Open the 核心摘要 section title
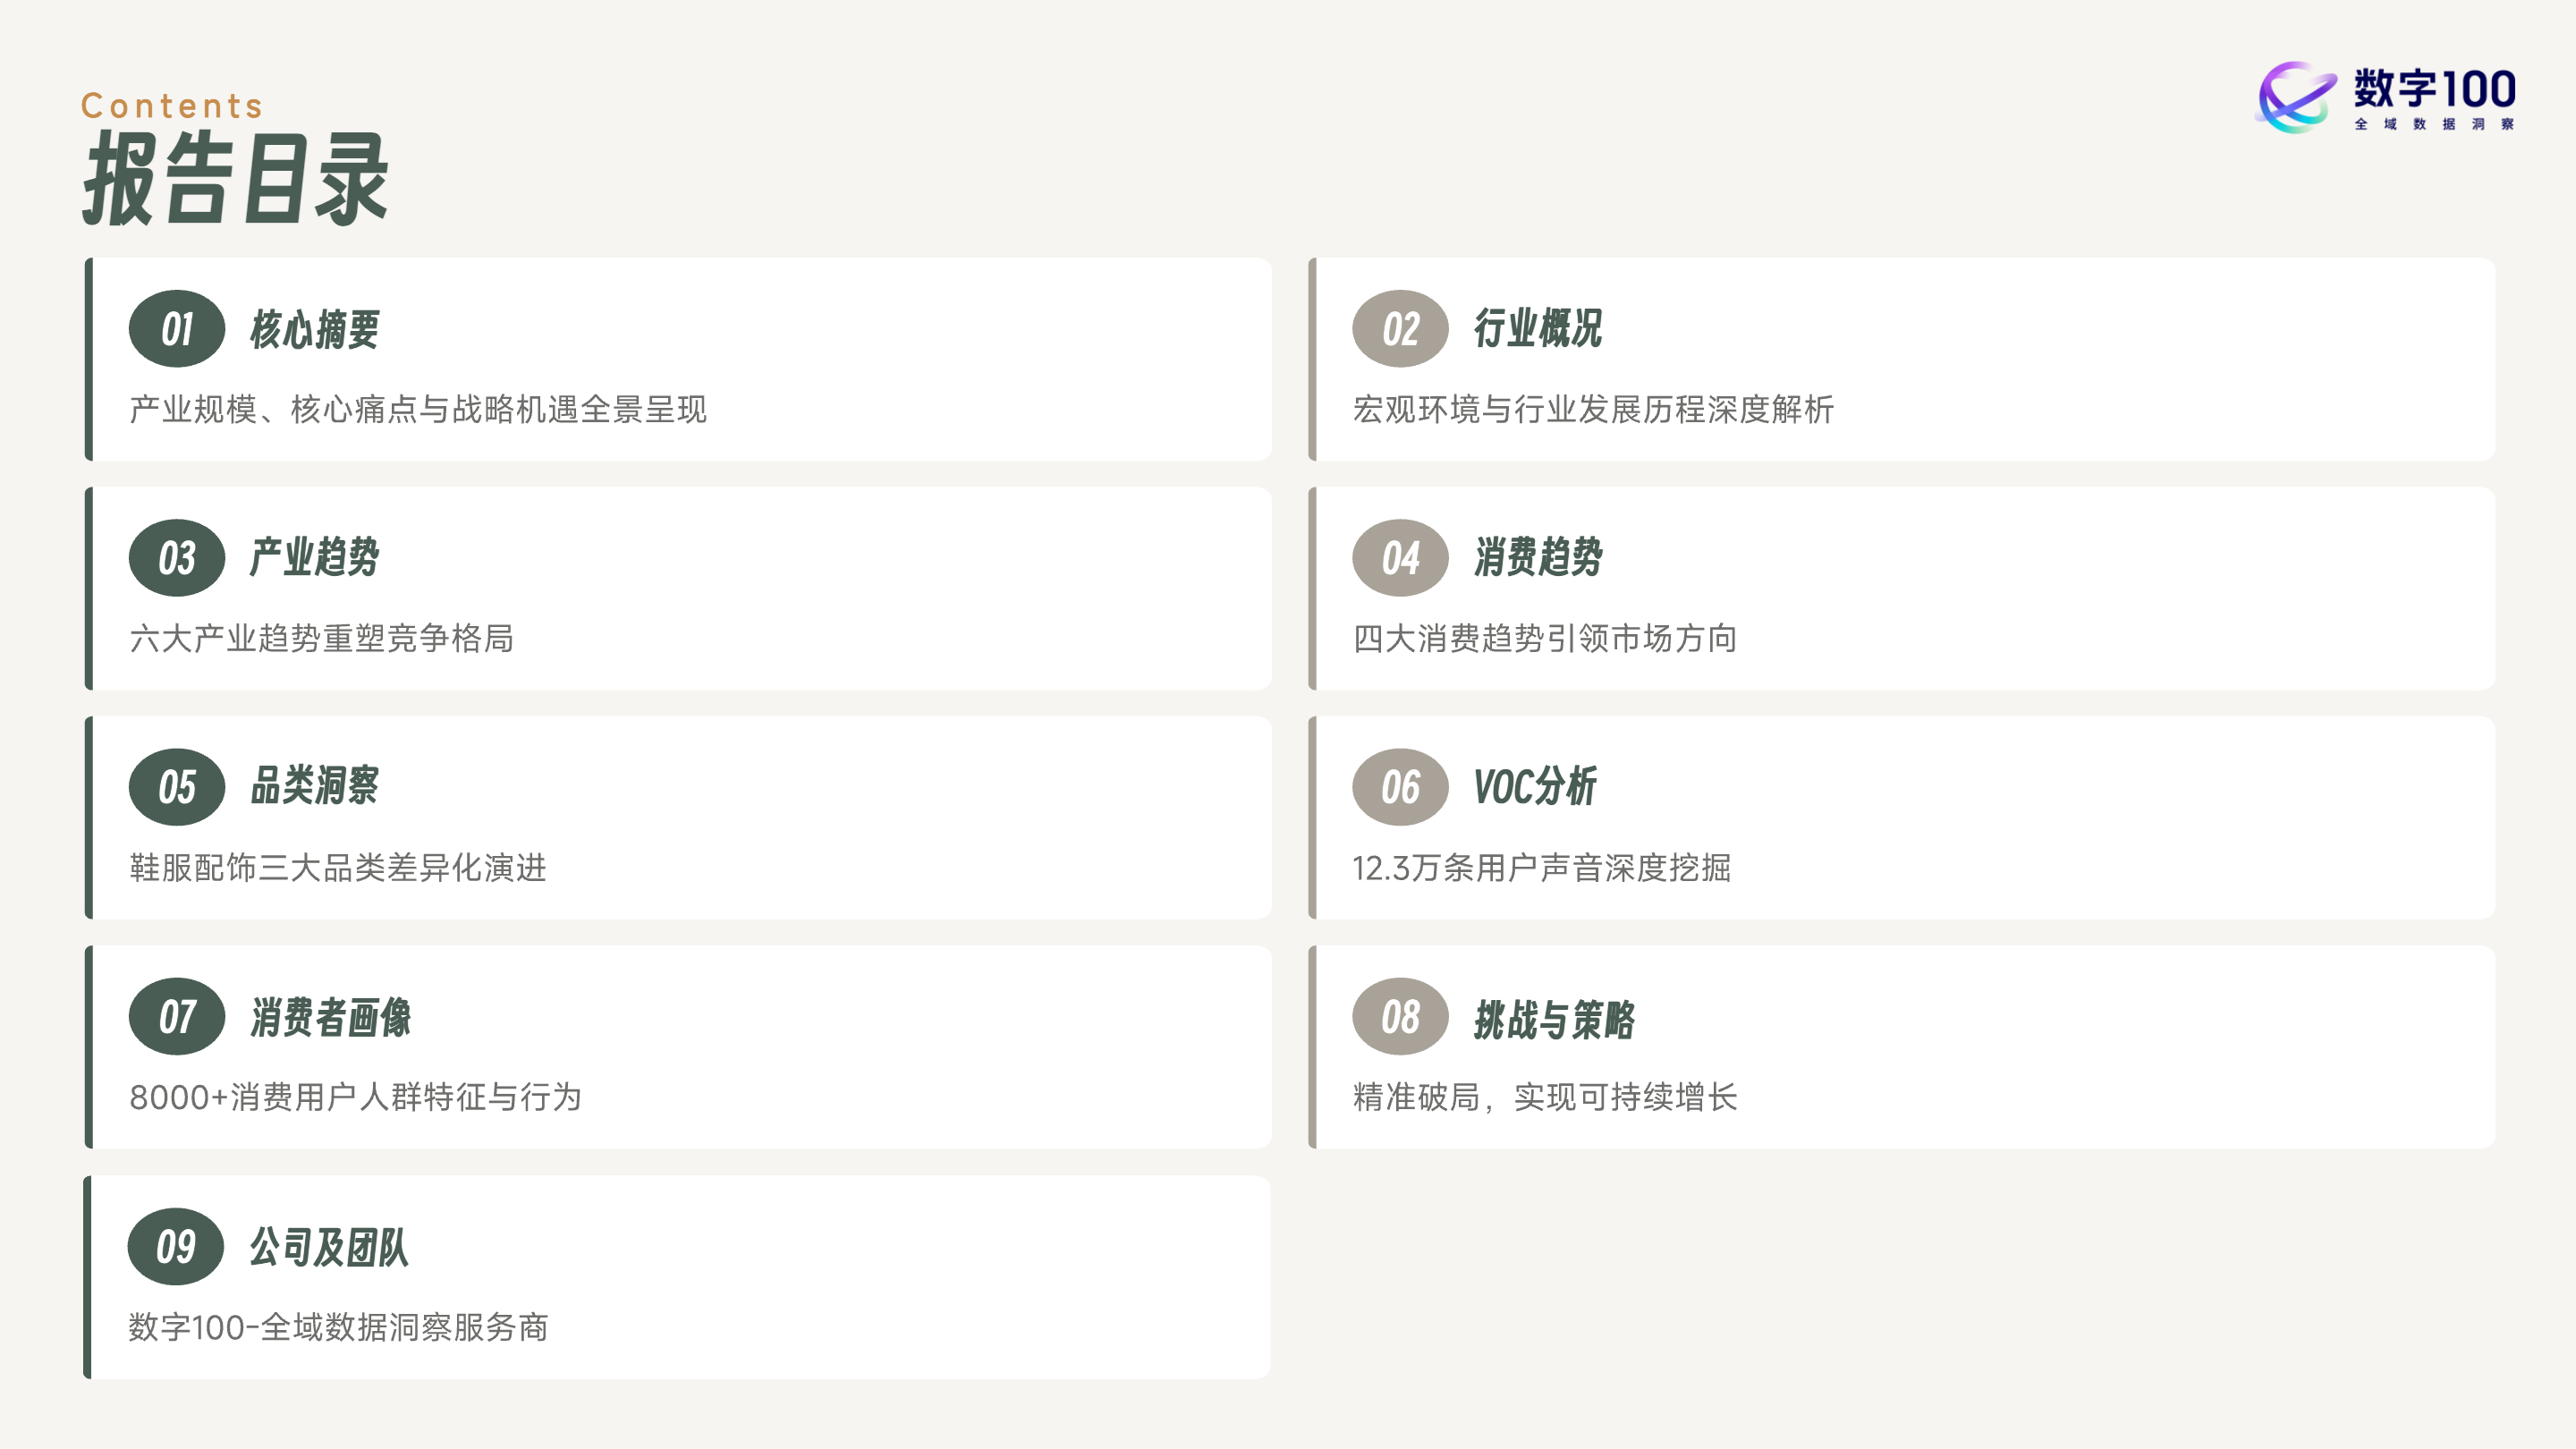This screenshot has width=2576, height=1449. 314,329
